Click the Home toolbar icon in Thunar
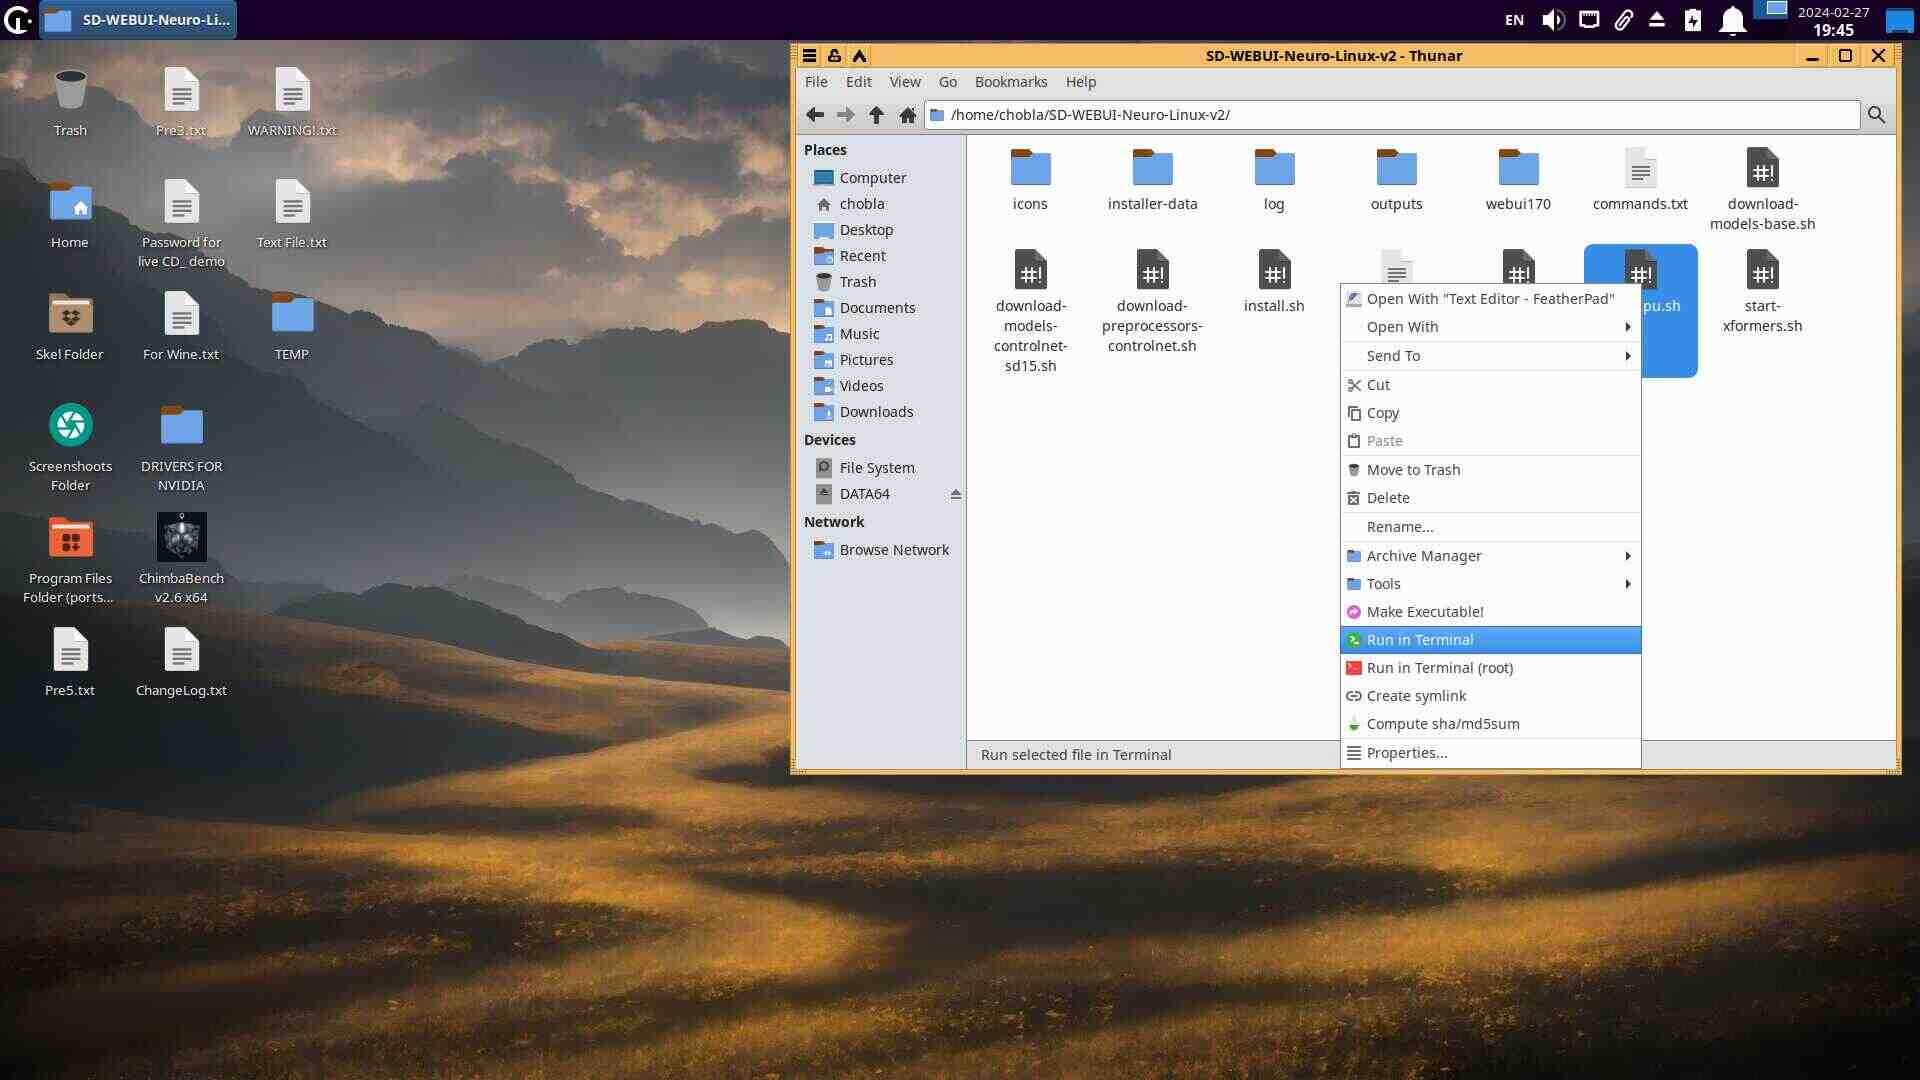 (907, 115)
